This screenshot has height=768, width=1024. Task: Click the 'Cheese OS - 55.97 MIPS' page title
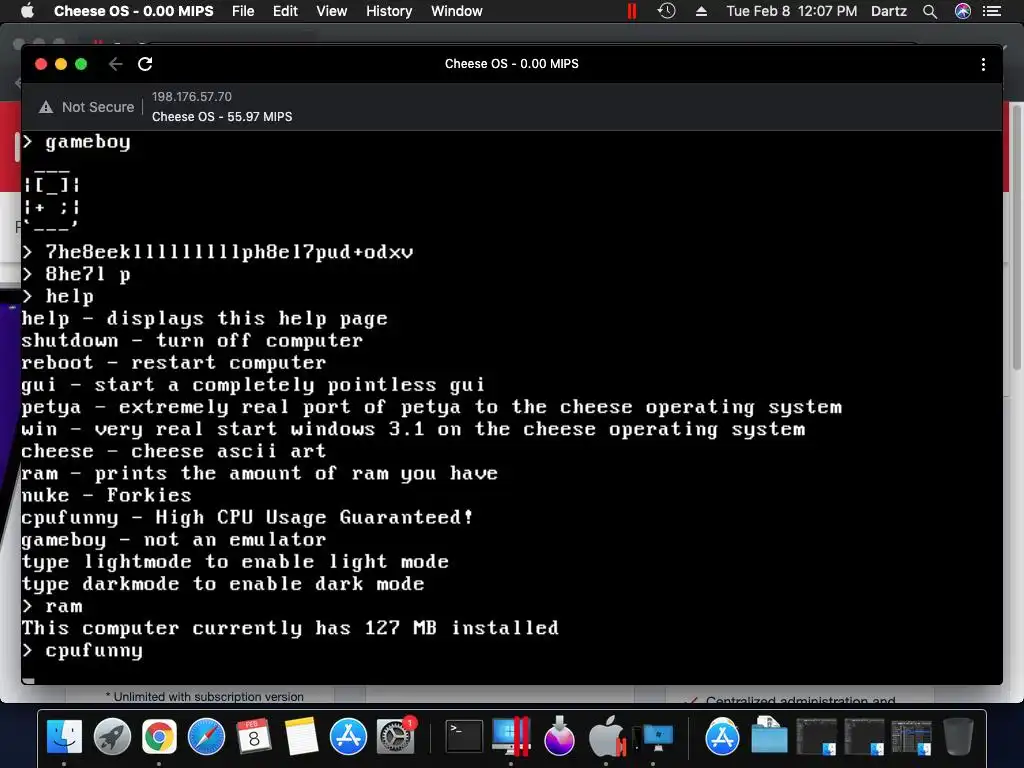tap(222, 117)
